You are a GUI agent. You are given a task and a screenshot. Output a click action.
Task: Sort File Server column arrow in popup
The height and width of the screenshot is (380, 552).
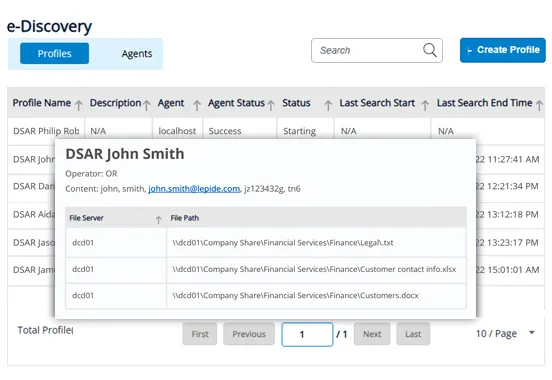[x=158, y=220]
